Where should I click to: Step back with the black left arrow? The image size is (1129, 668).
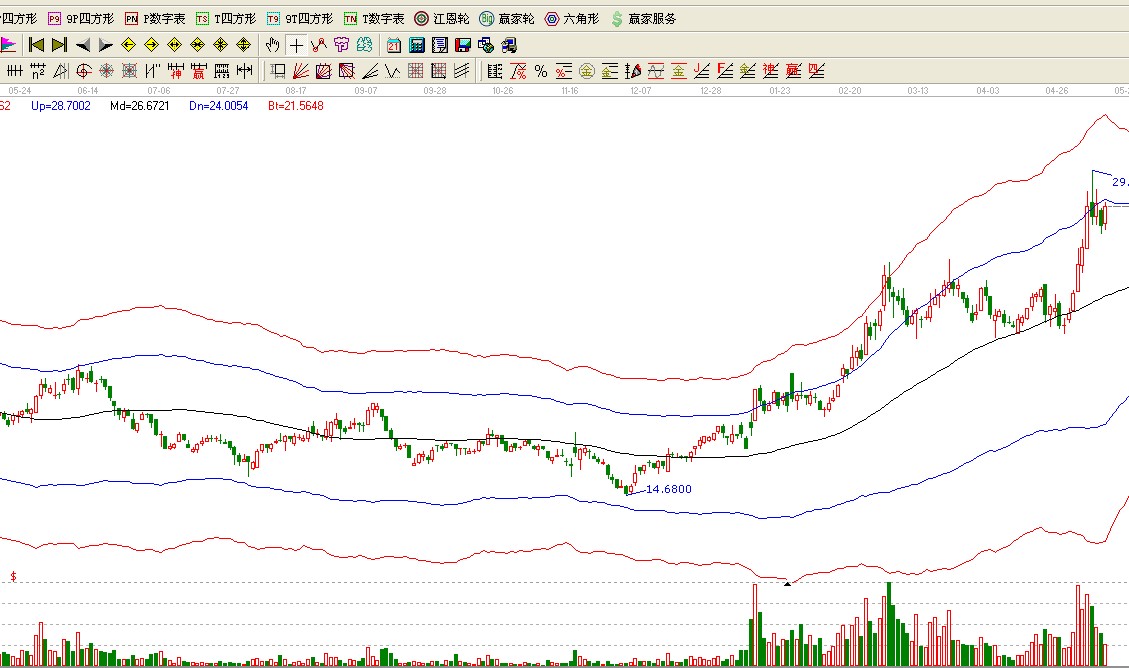coord(83,45)
